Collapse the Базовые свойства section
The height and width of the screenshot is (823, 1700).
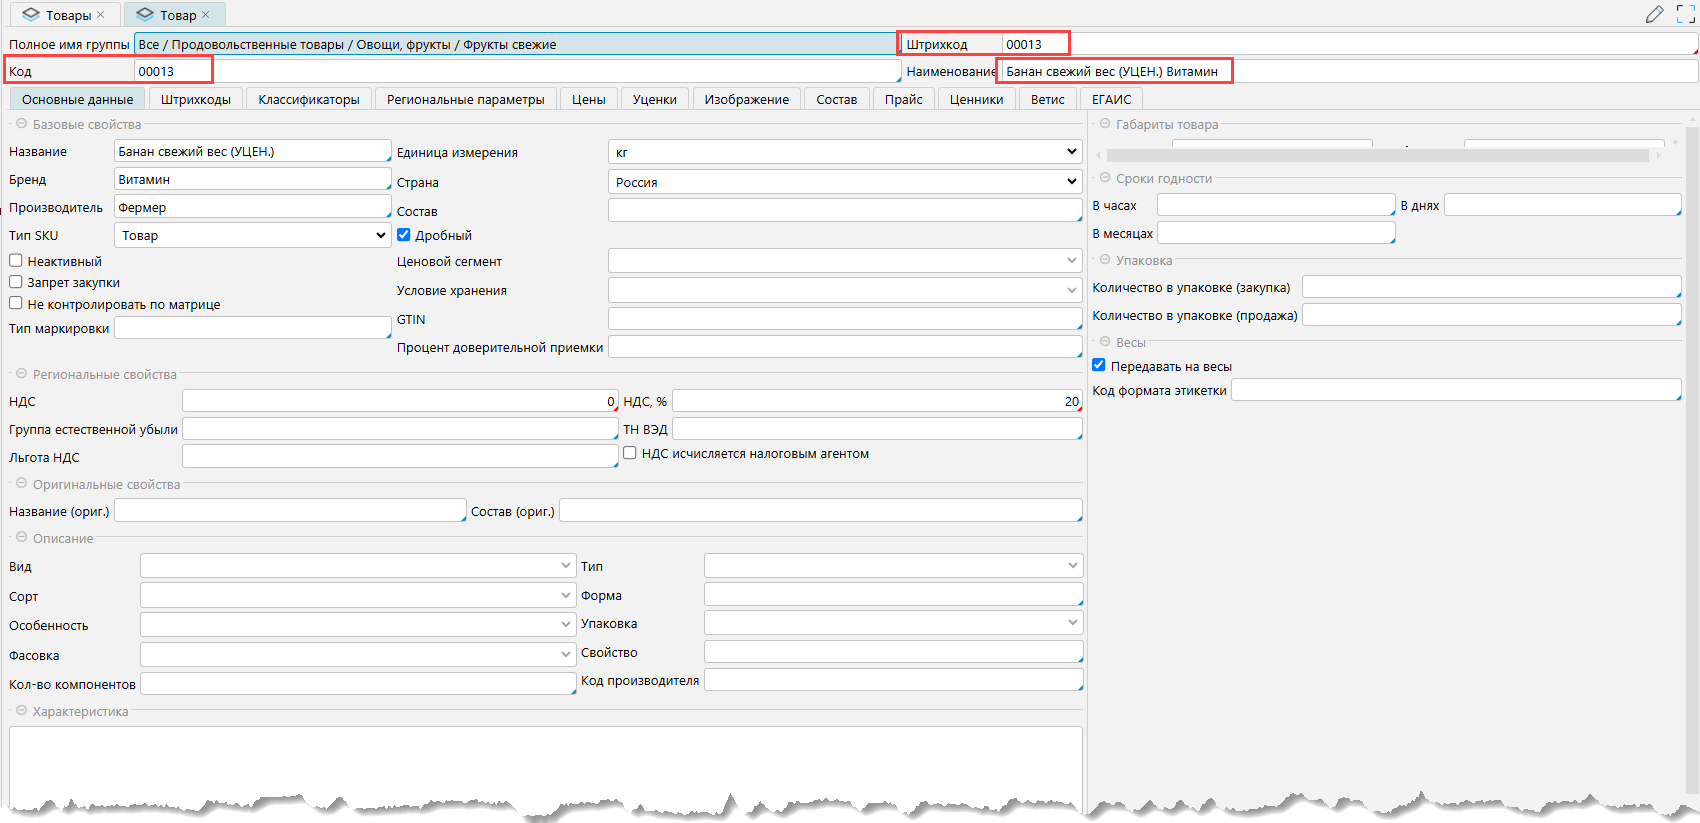pyautogui.click(x=21, y=124)
